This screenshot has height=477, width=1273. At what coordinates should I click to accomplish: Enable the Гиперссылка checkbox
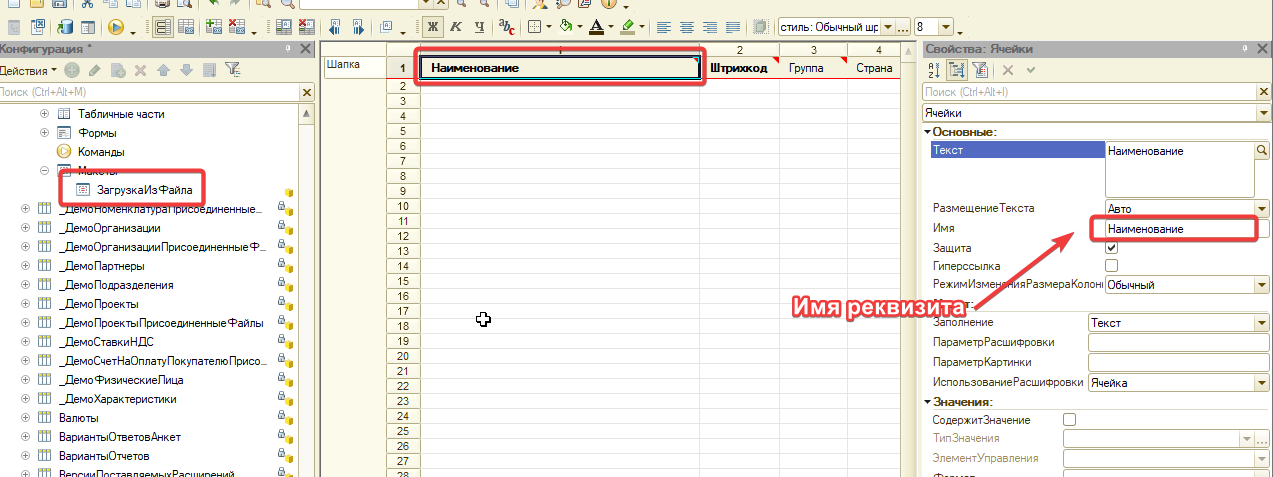(x=1111, y=266)
